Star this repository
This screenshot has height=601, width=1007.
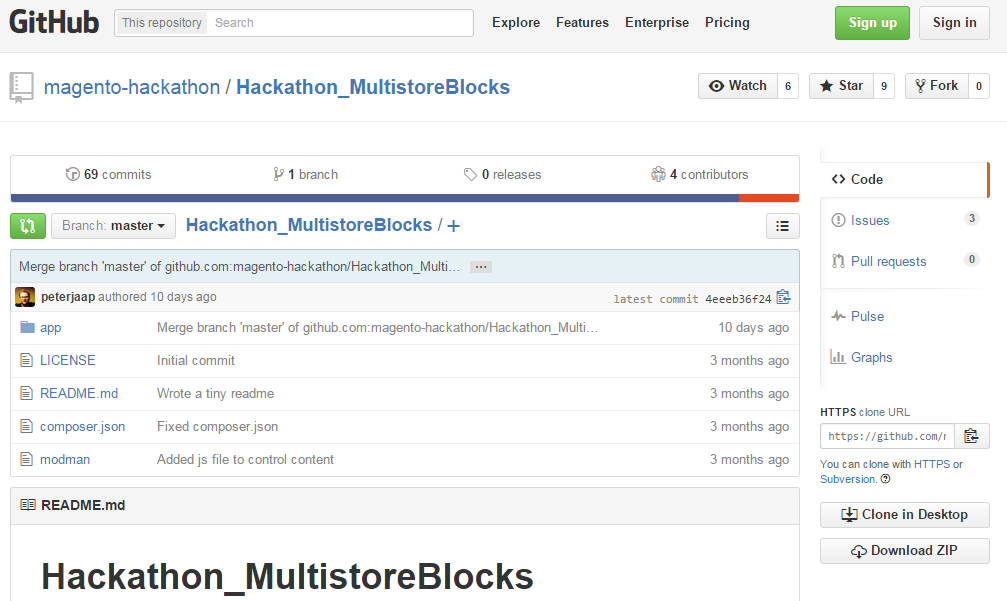[841, 86]
